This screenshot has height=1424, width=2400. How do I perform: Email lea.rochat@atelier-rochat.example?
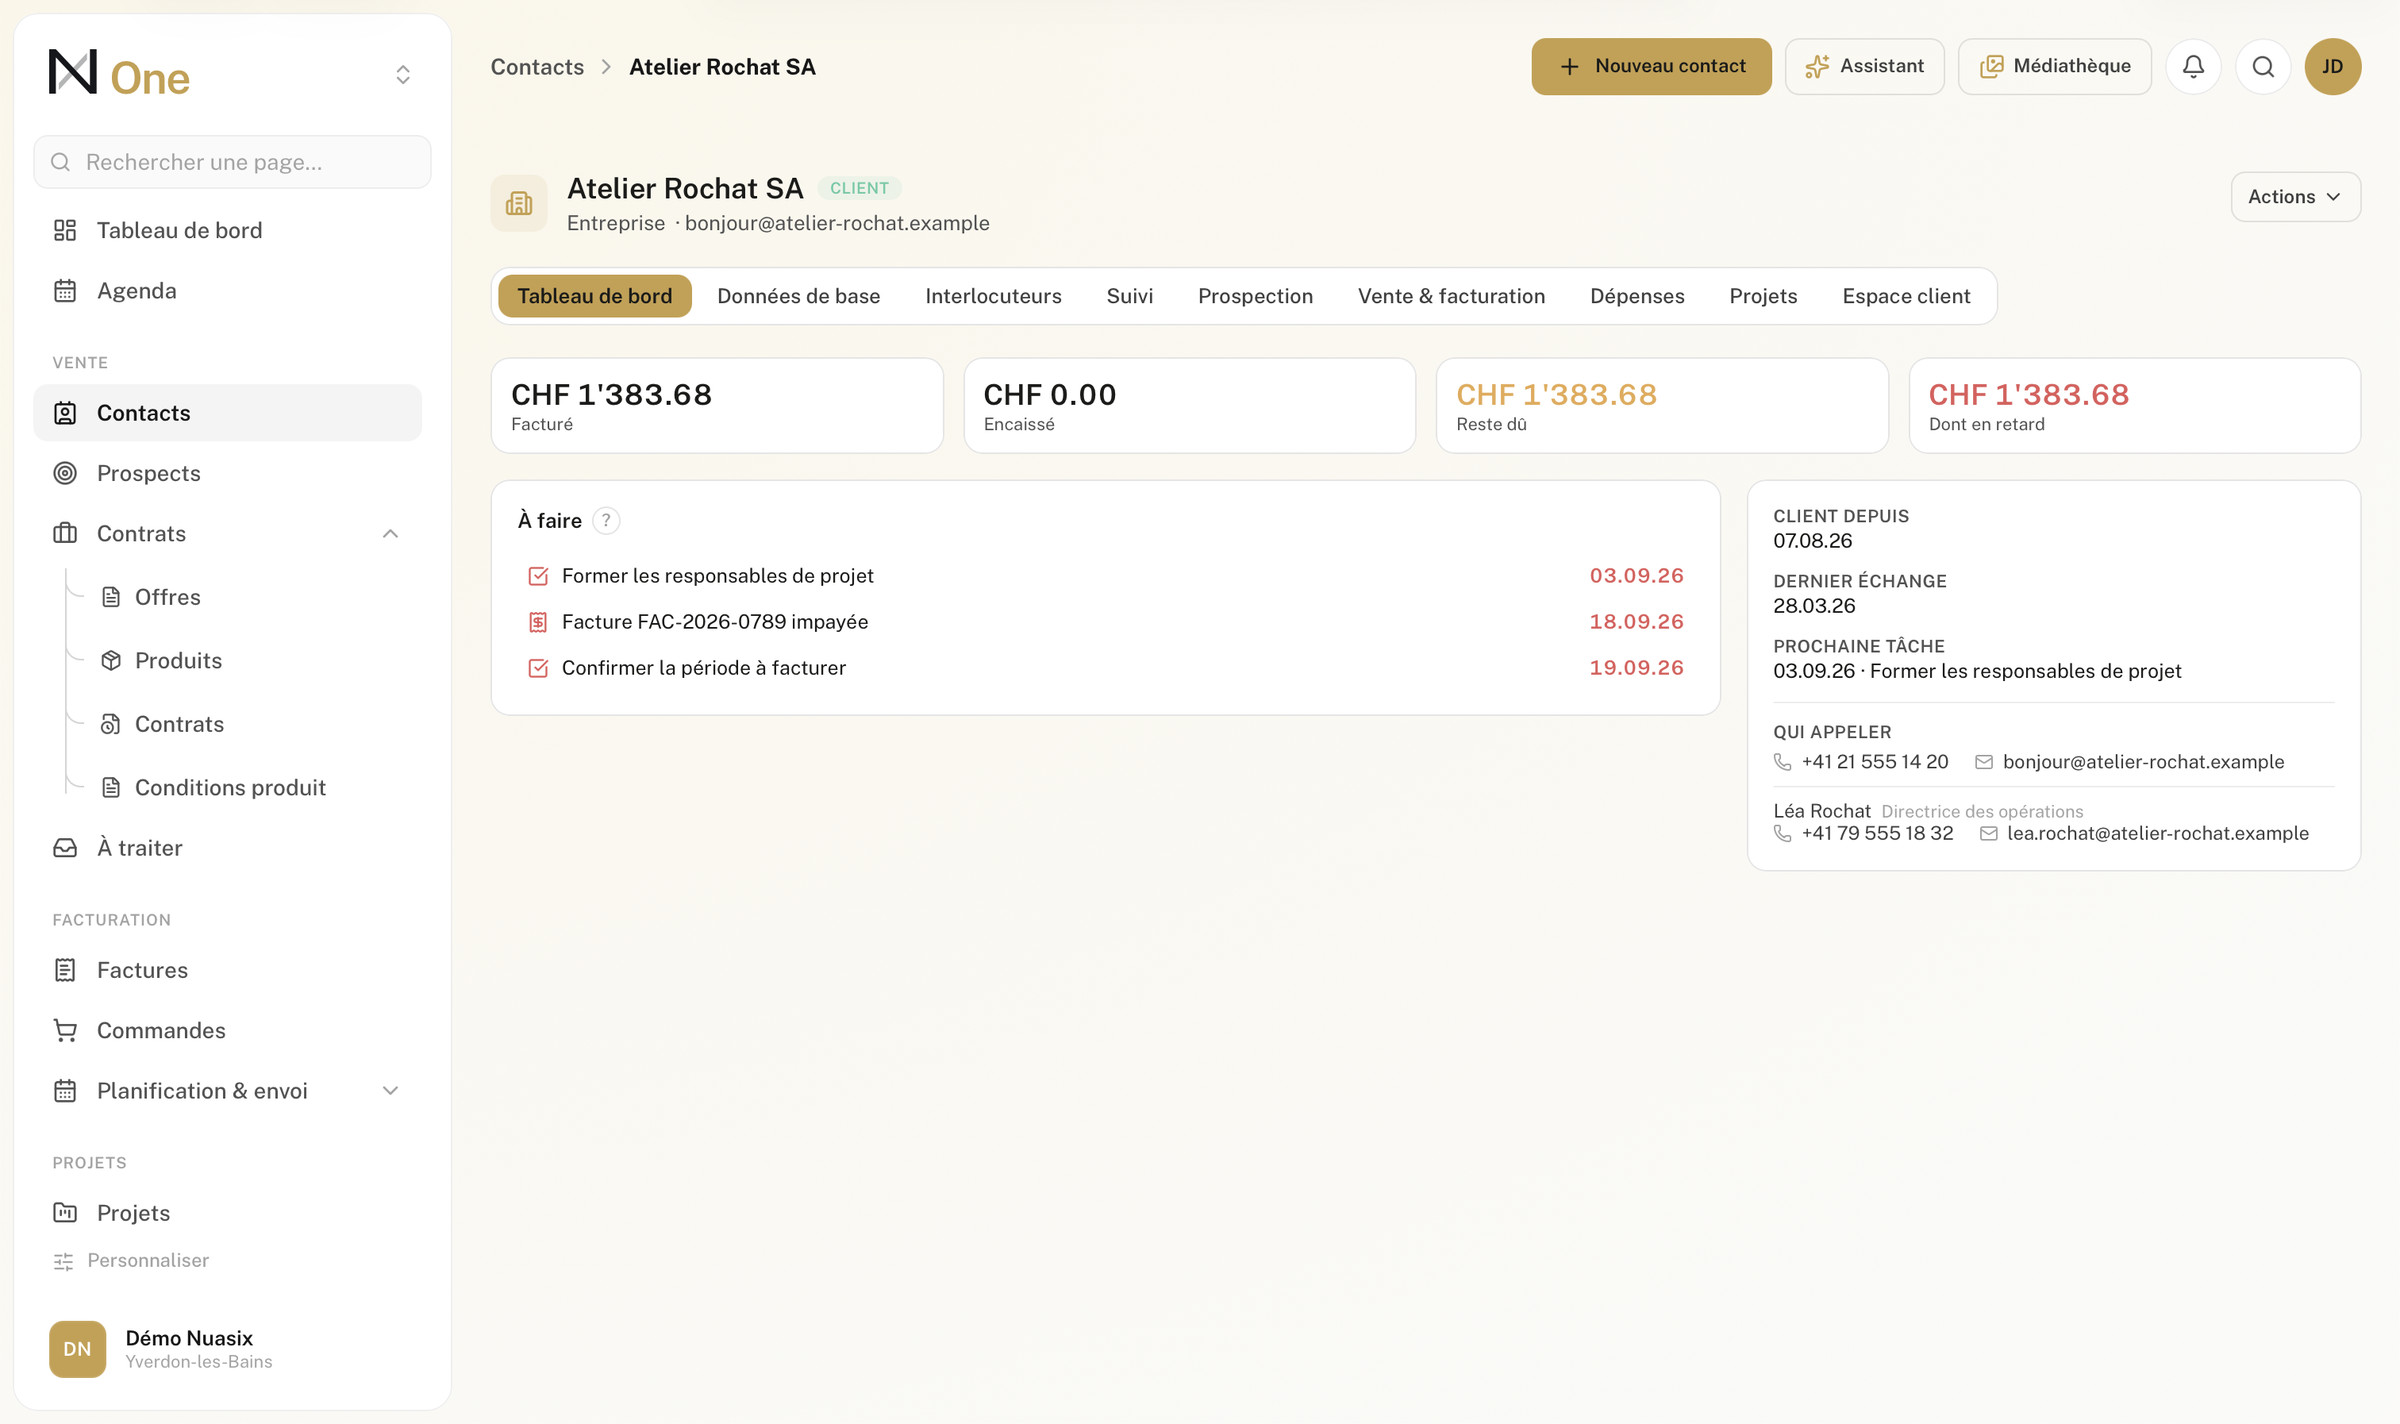click(2144, 833)
